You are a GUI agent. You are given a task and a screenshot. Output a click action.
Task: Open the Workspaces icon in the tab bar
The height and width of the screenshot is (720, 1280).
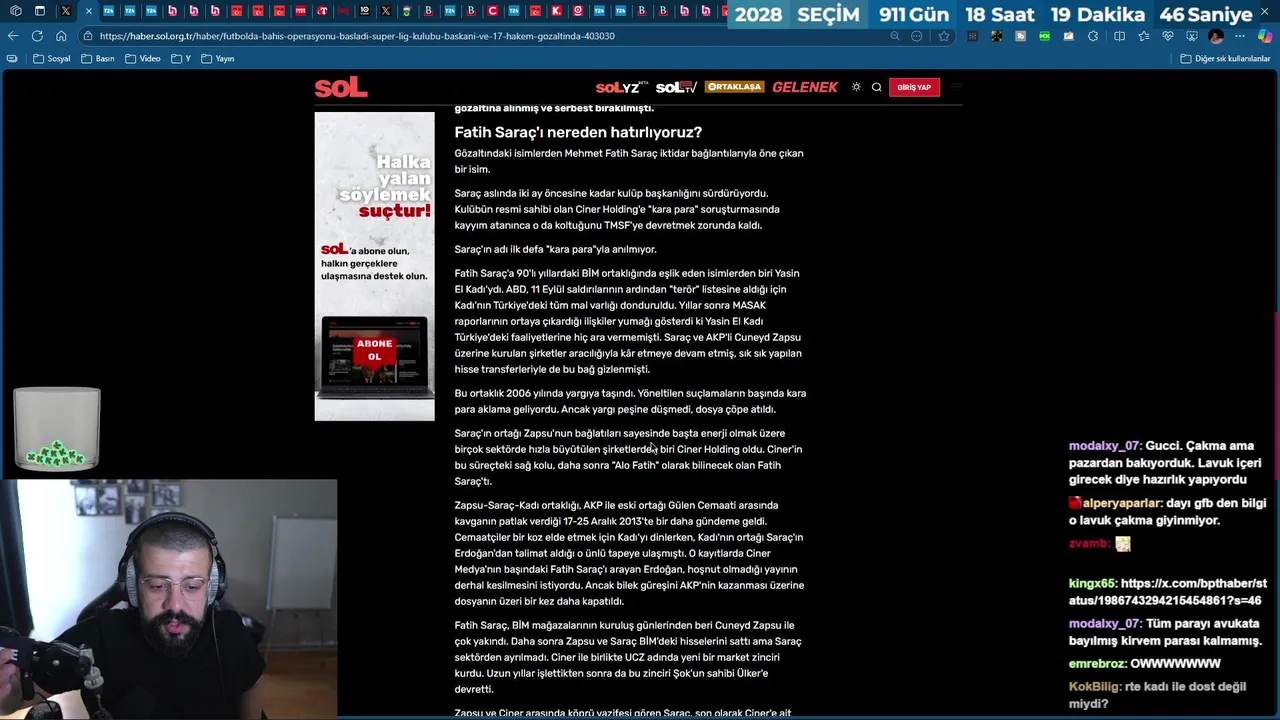click(15, 11)
